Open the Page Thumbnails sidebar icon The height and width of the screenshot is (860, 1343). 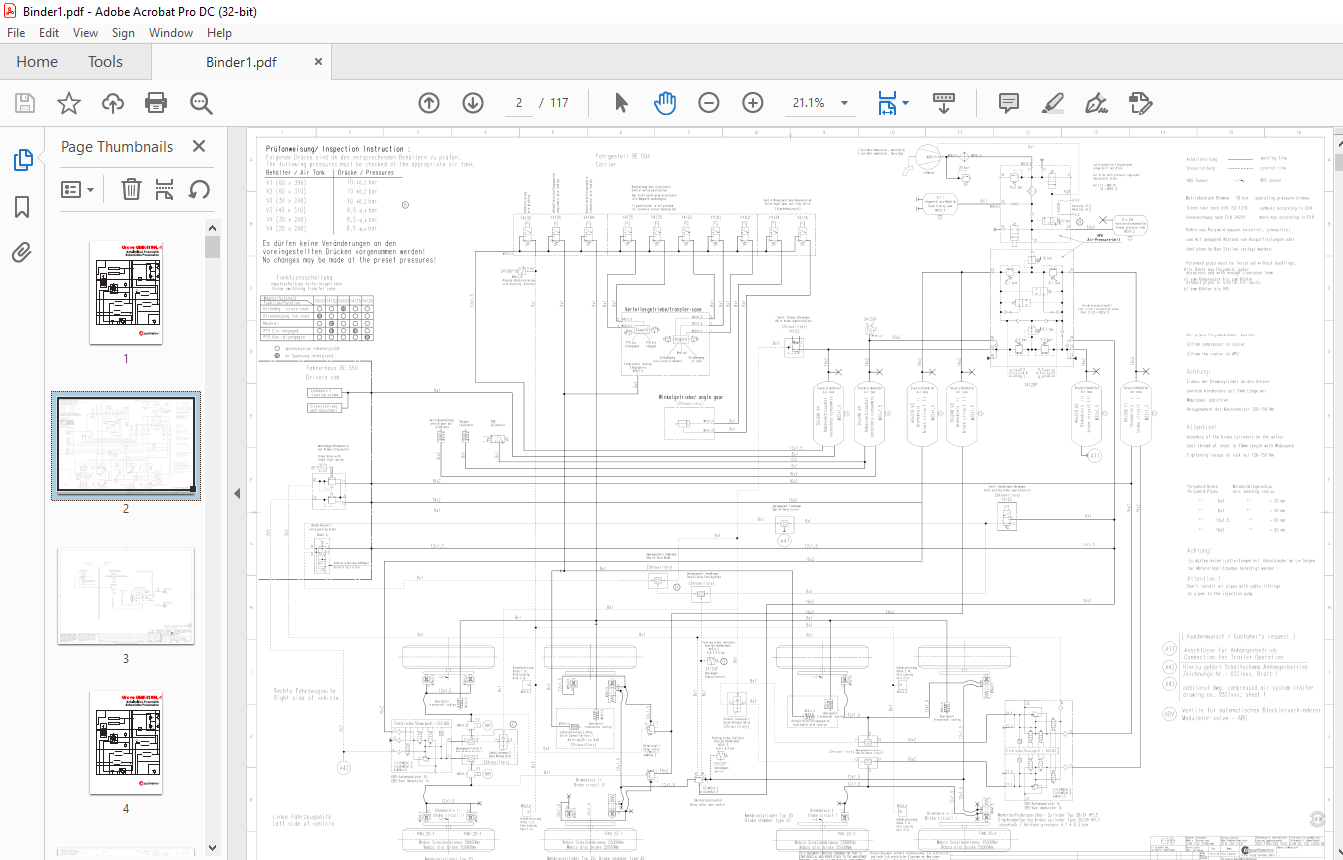22,160
